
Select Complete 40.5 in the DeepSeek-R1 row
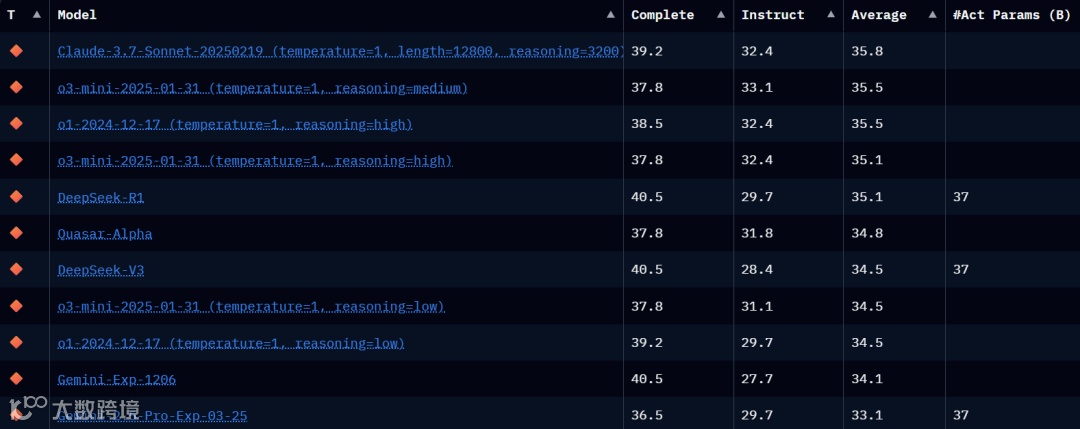(647, 197)
